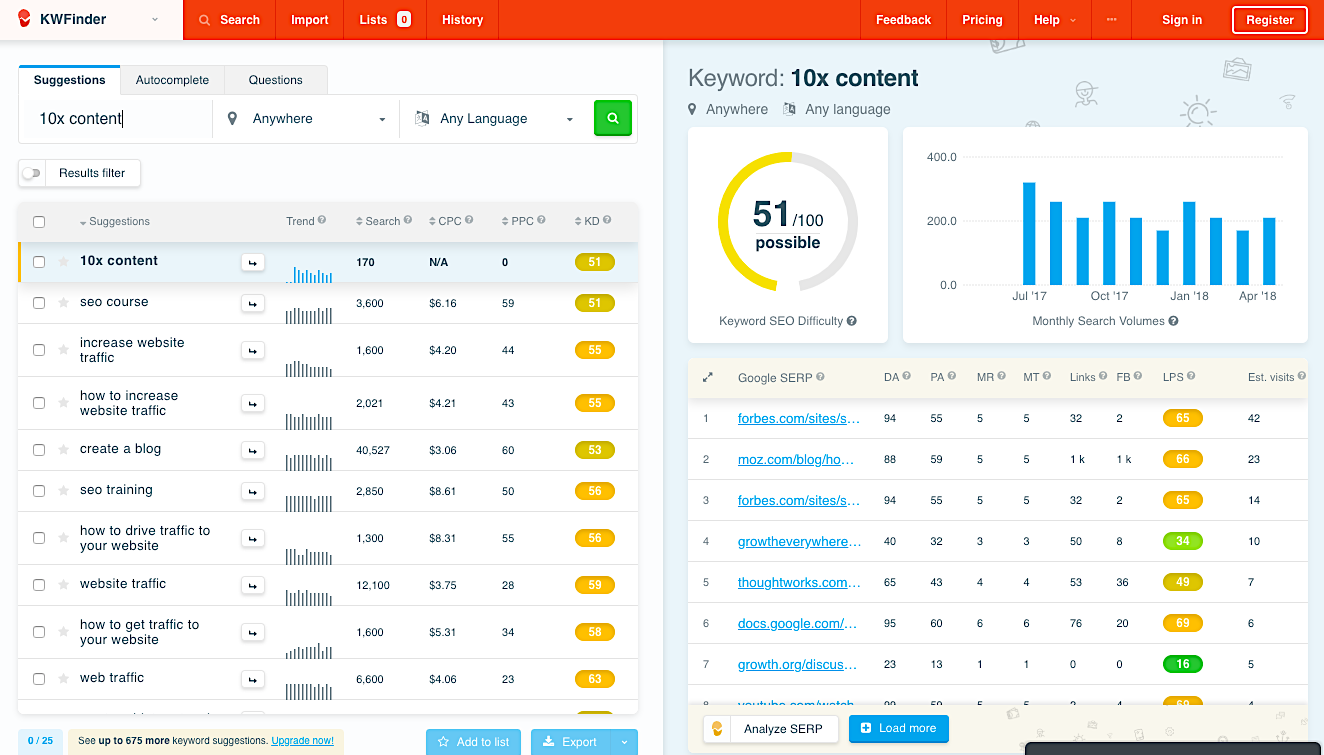Click the Sign in link
Image resolution: width=1324 pixels, height=755 pixels.
tap(1182, 20)
